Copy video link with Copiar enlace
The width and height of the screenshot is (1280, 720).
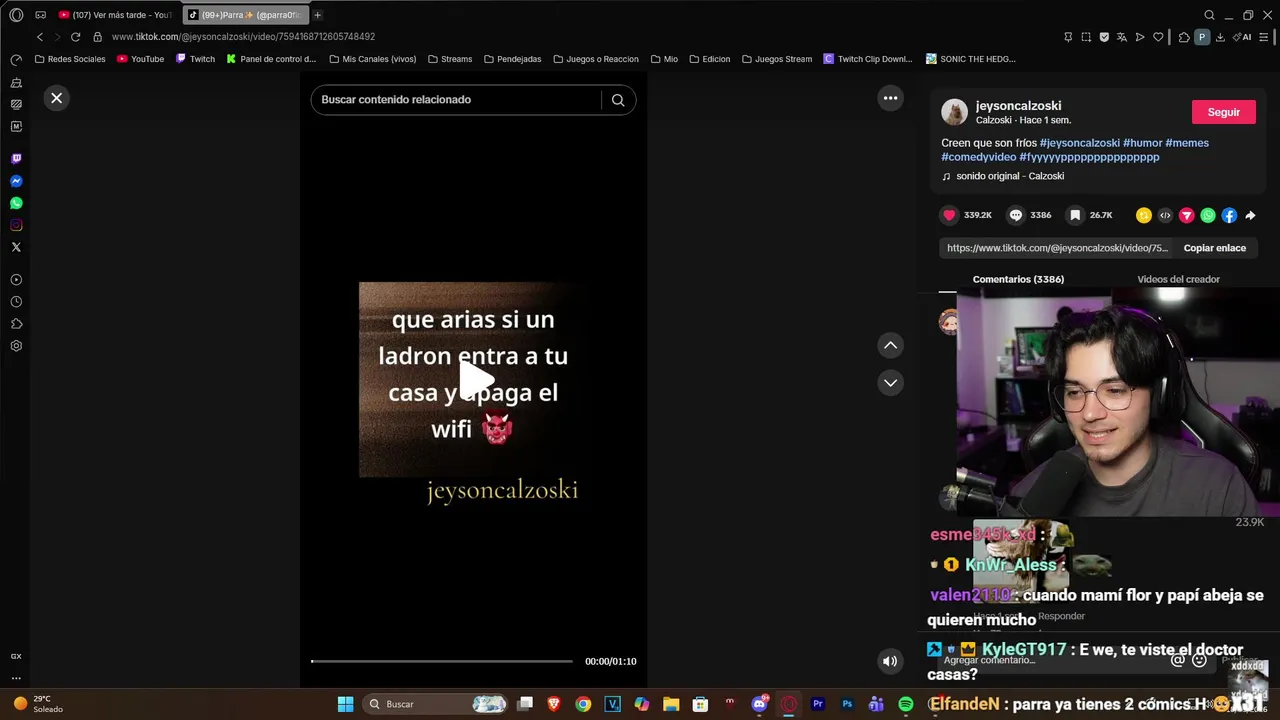(x=1214, y=248)
